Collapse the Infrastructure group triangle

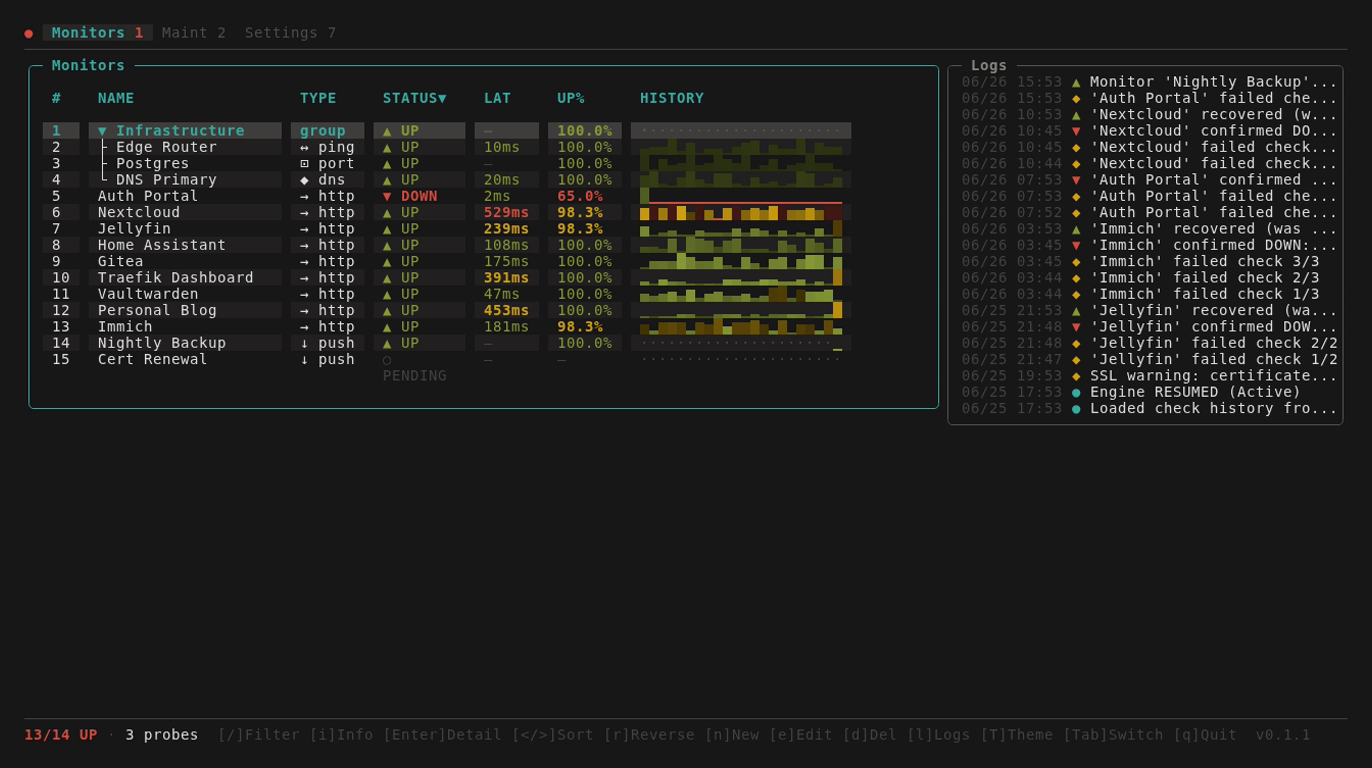[102, 131]
